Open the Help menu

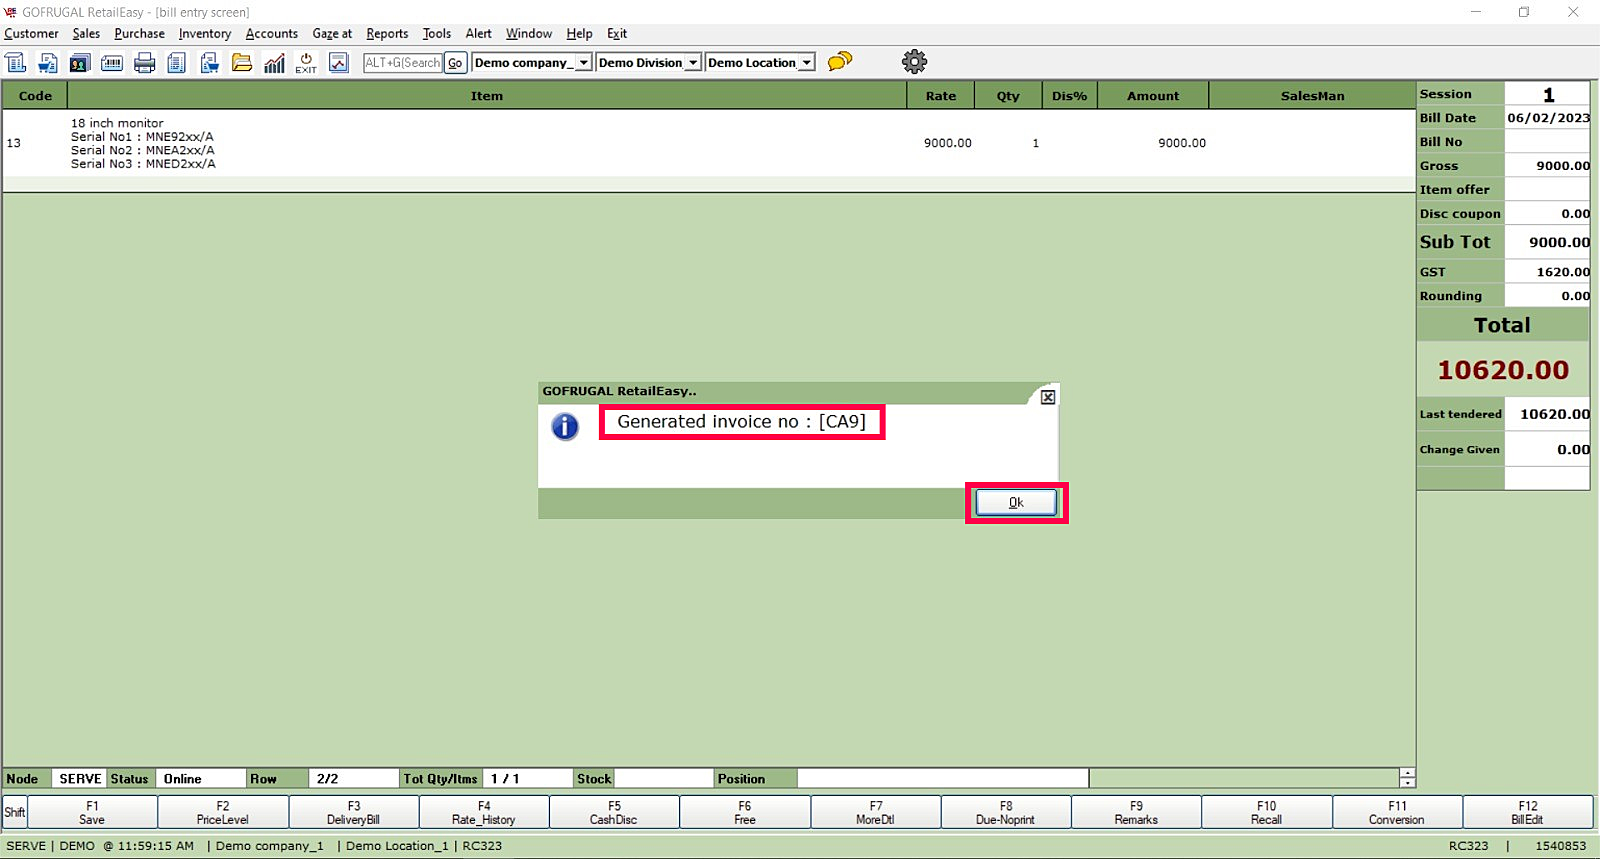(x=580, y=34)
